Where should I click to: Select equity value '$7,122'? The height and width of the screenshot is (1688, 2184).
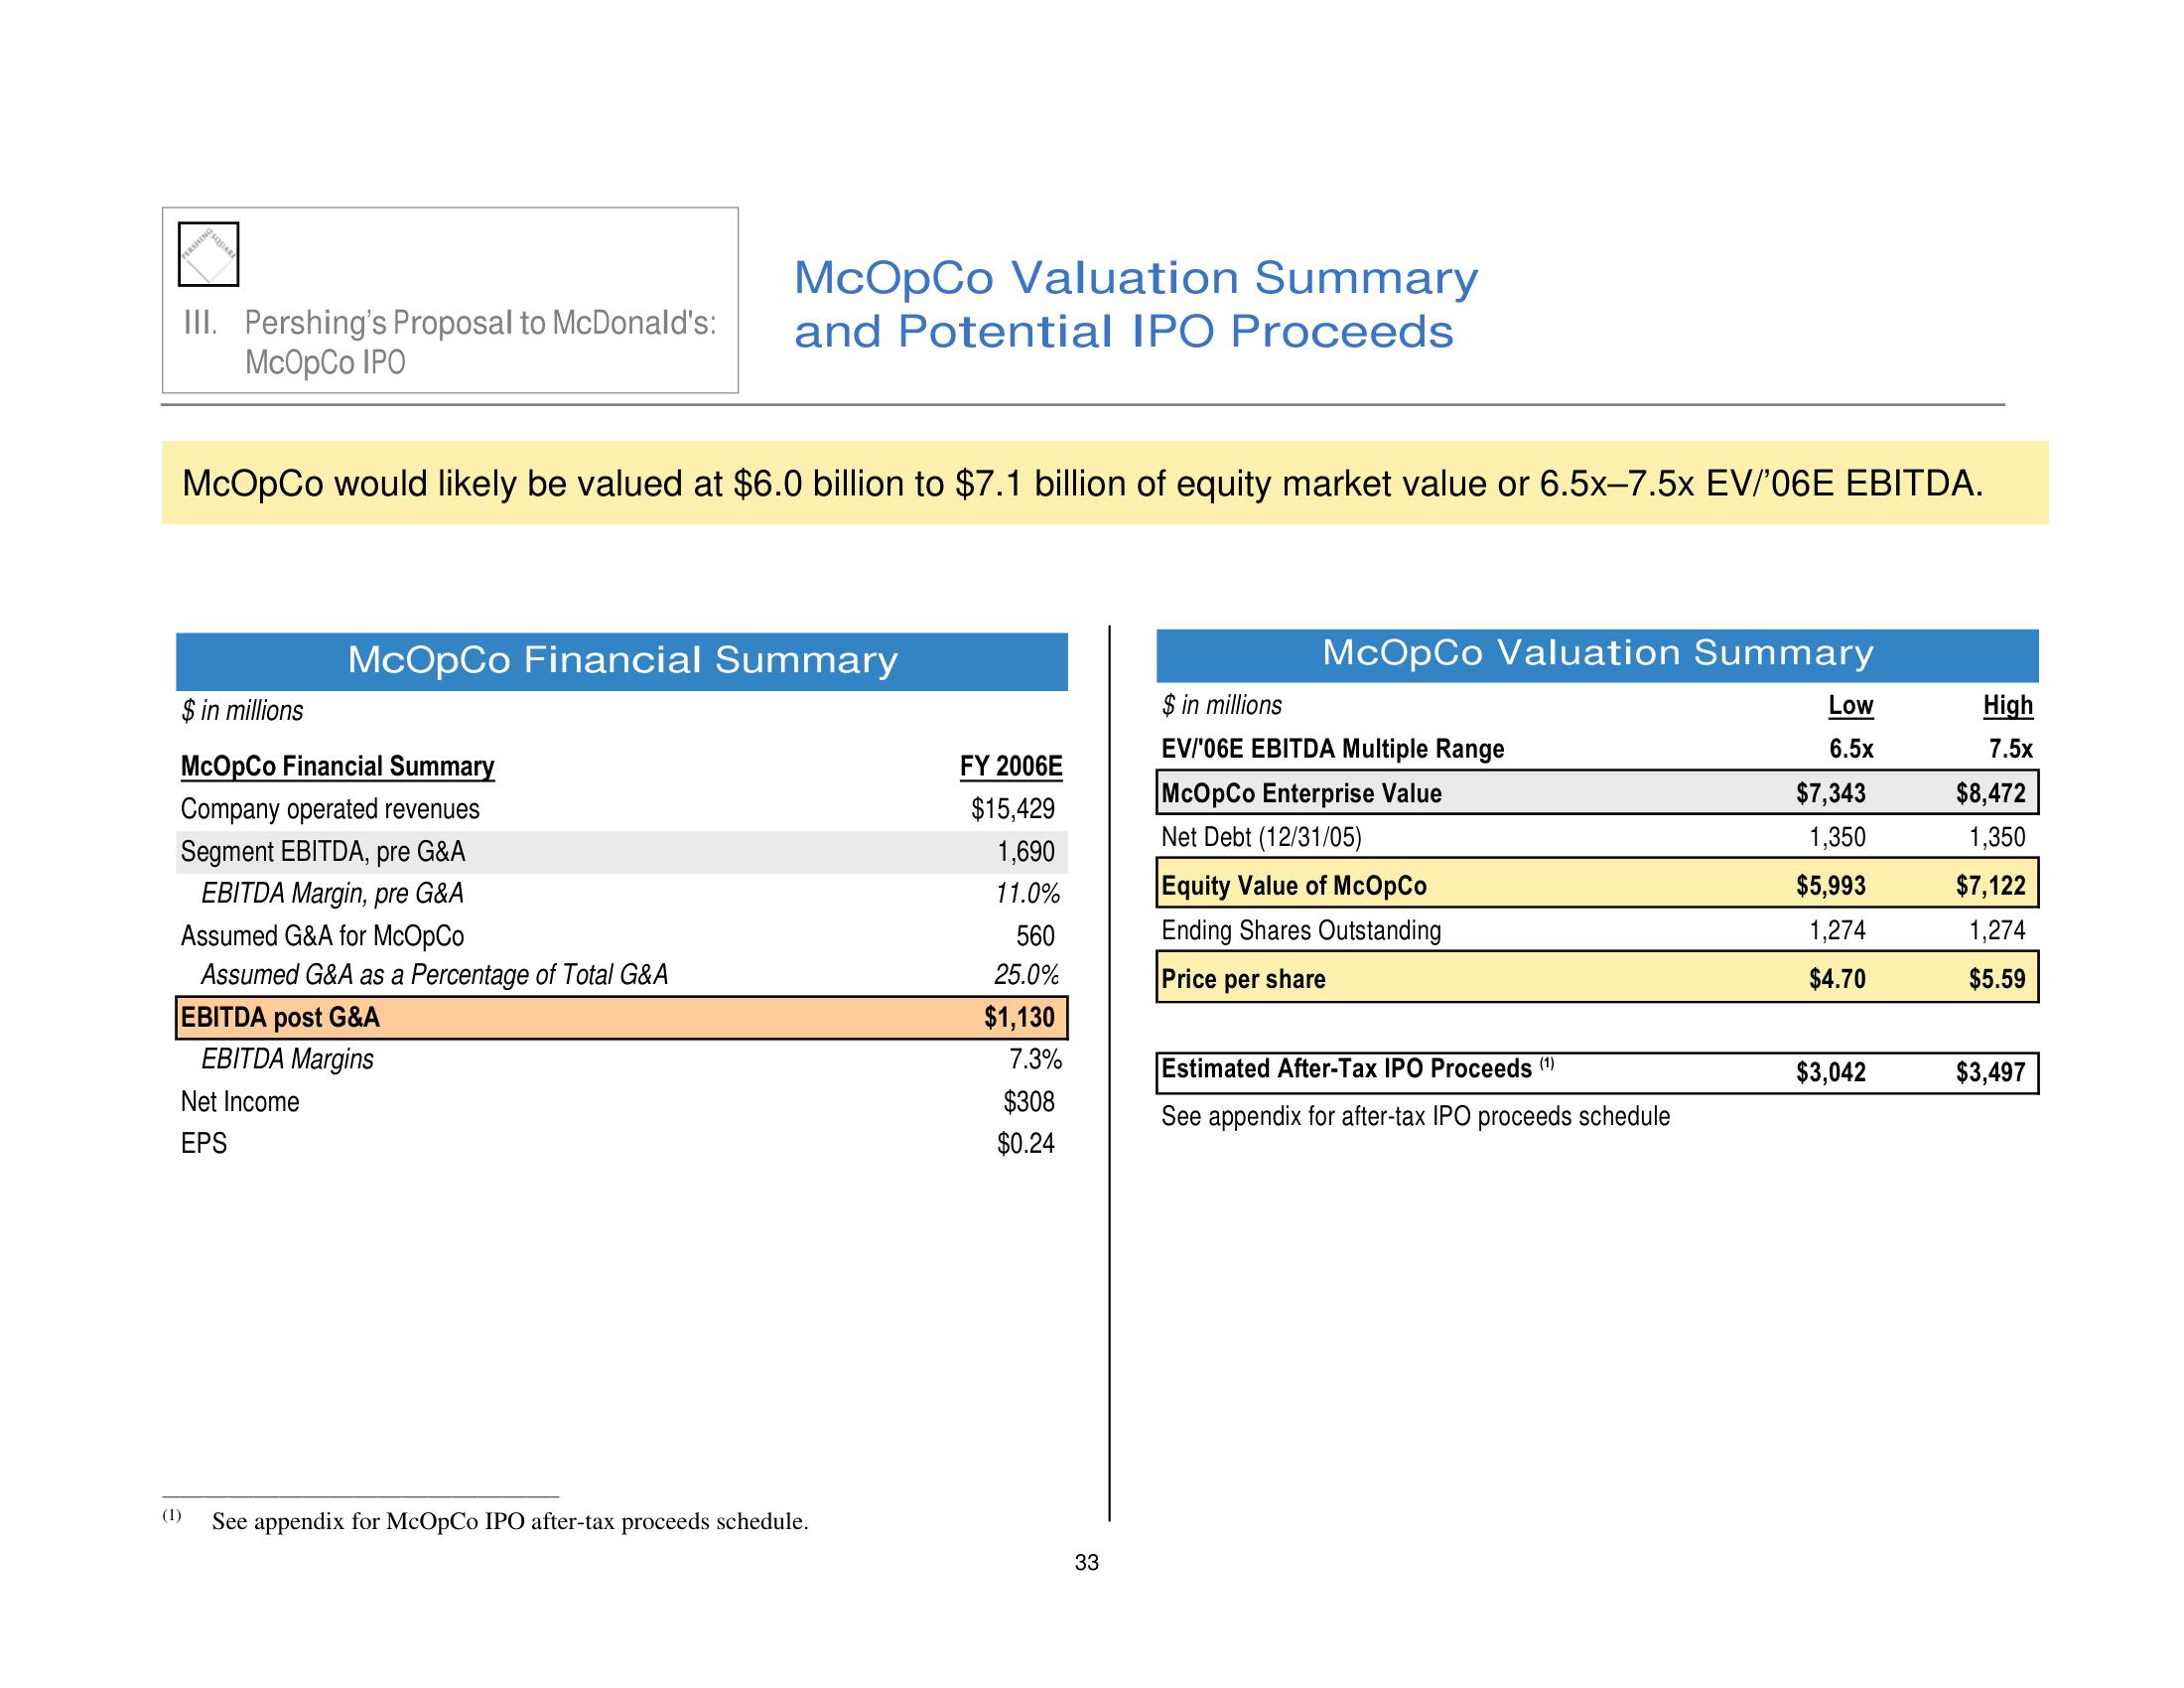[1991, 886]
